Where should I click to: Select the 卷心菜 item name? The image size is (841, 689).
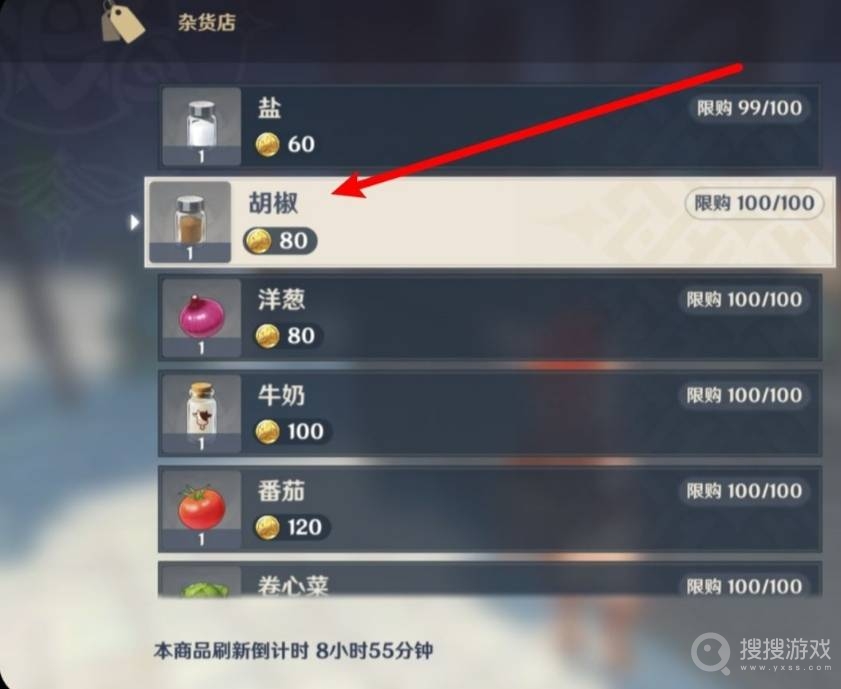293,586
